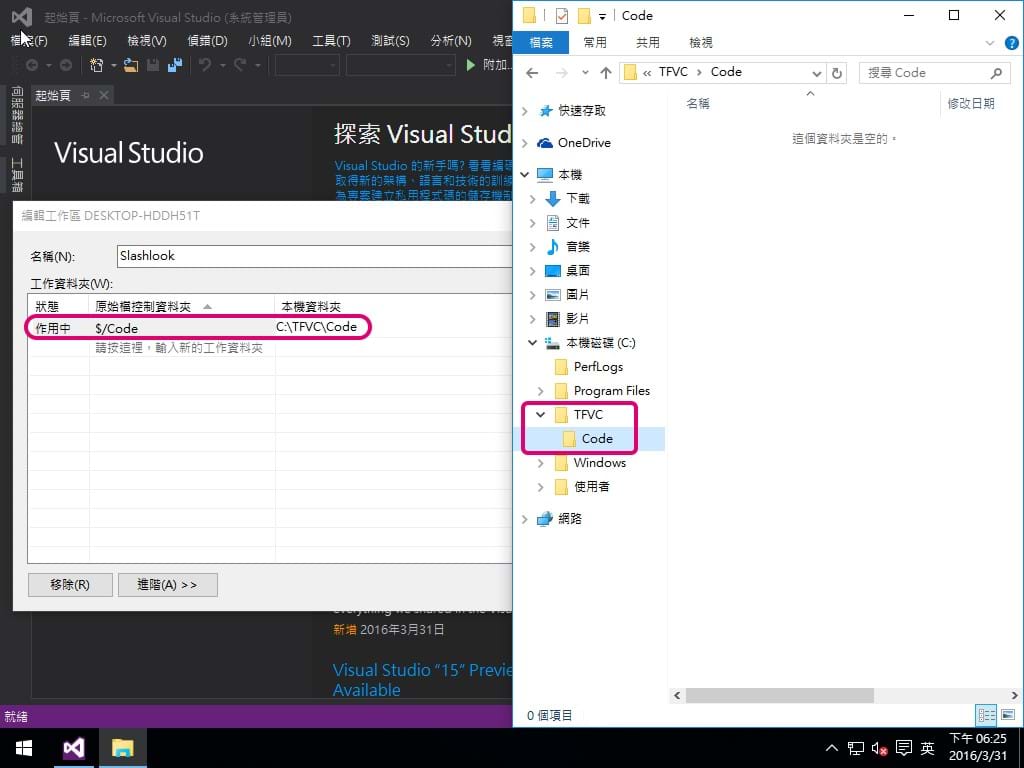The width and height of the screenshot is (1024, 768).
Task: Click Visual Studio icon on the taskbar
Action: pyautogui.click(x=73, y=748)
